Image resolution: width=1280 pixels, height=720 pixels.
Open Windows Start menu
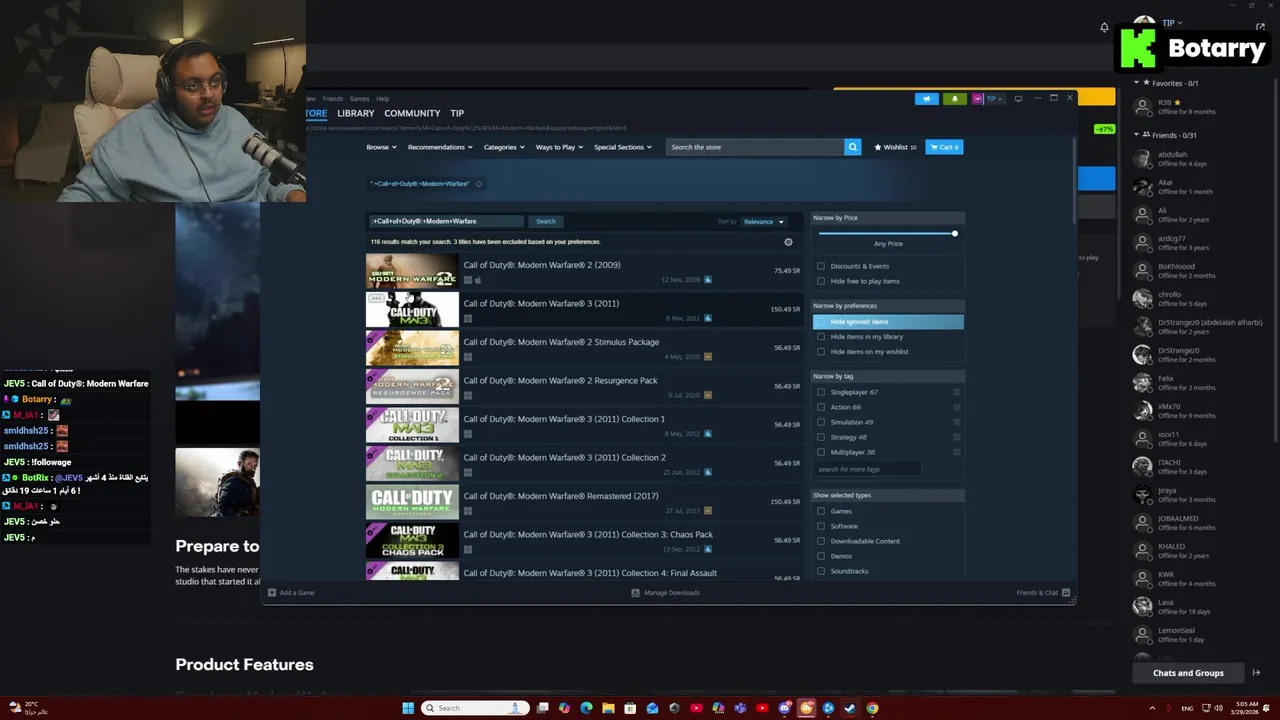click(408, 708)
